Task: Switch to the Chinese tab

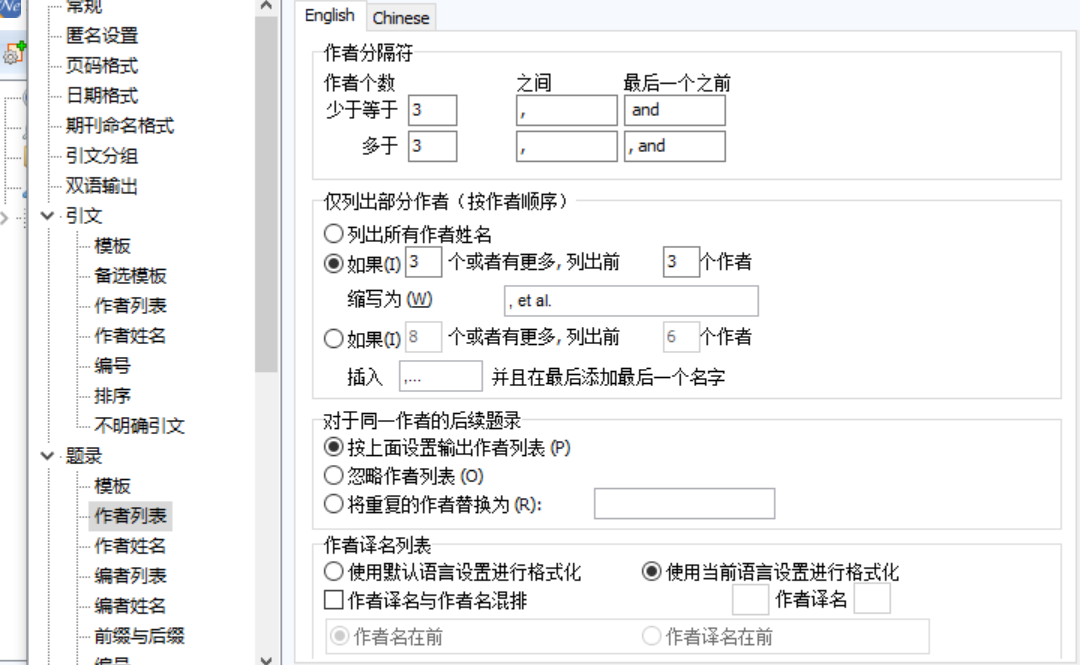Action: tap(400, 18)
